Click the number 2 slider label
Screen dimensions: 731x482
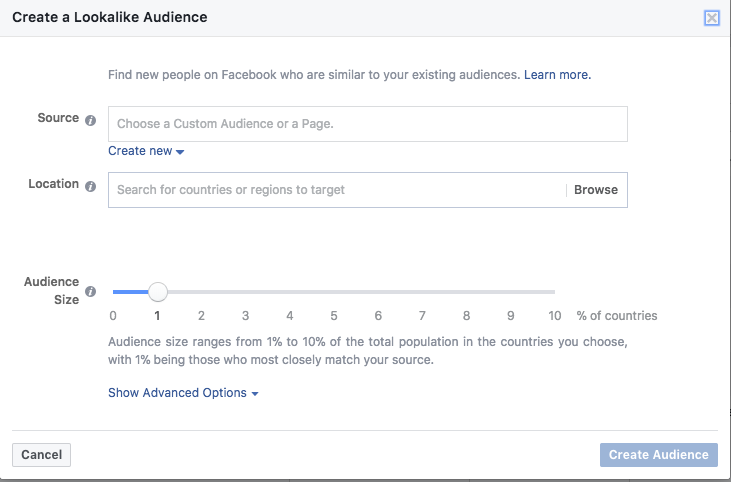click(x=201, y=316)
